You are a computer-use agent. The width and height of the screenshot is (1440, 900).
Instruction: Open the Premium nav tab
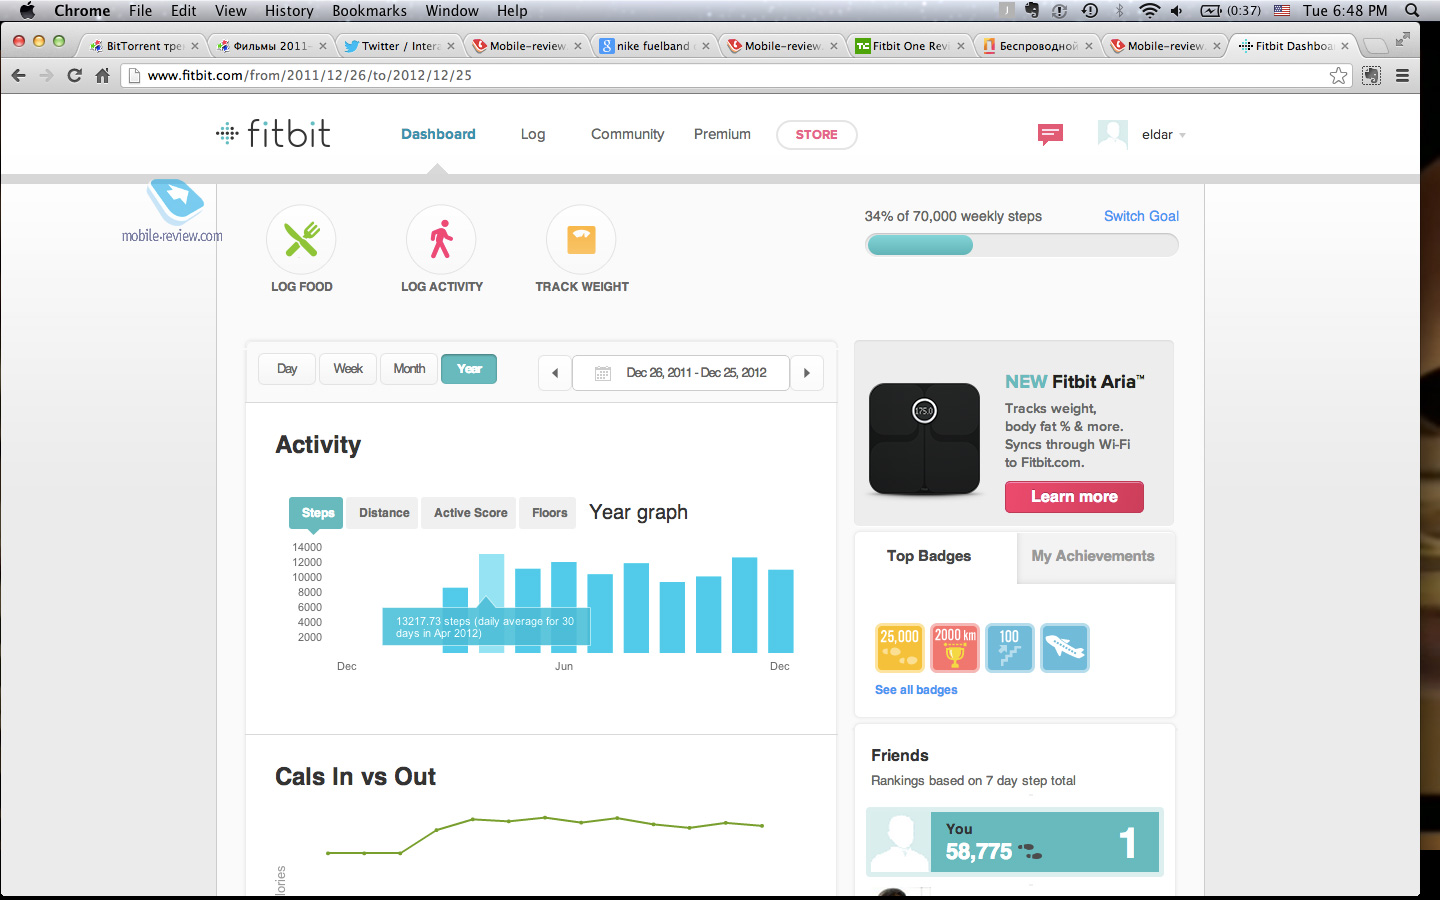coord(722,134)
